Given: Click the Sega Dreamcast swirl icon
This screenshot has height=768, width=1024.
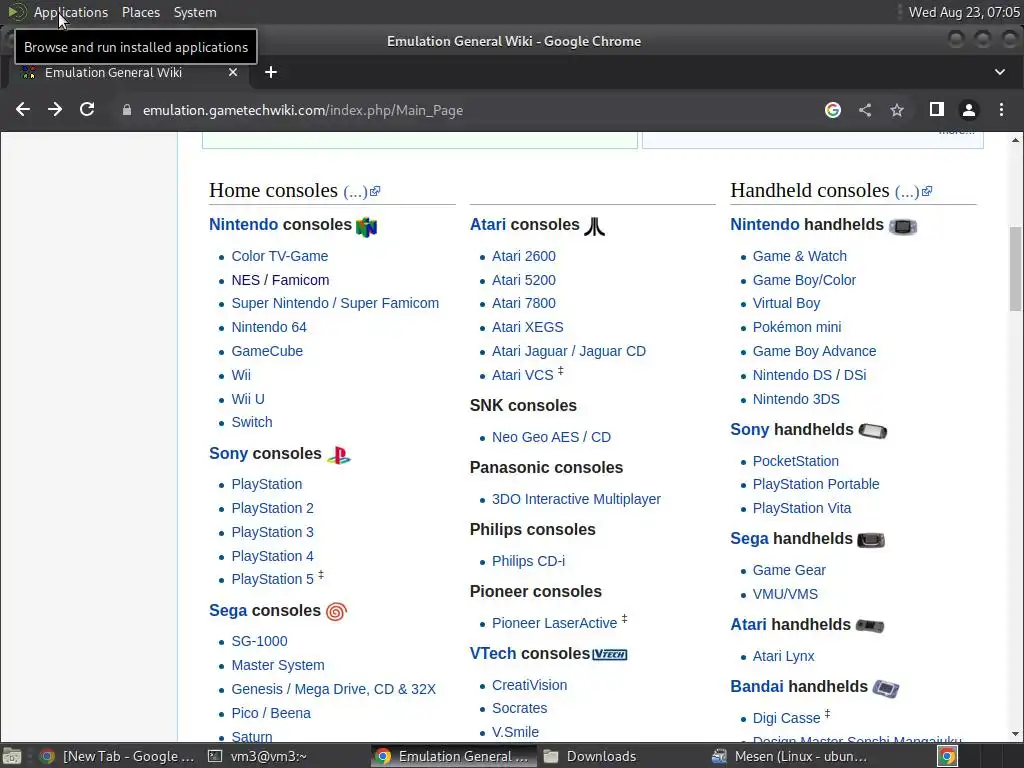Looking at the screenshot, I should pyautogui.click(x=336, y=611).
